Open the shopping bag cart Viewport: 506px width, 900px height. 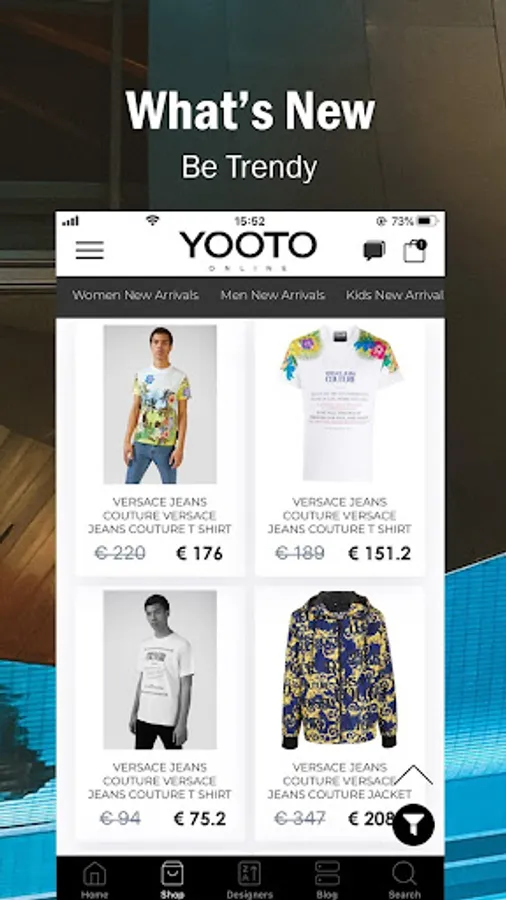[x=415, y=251]
